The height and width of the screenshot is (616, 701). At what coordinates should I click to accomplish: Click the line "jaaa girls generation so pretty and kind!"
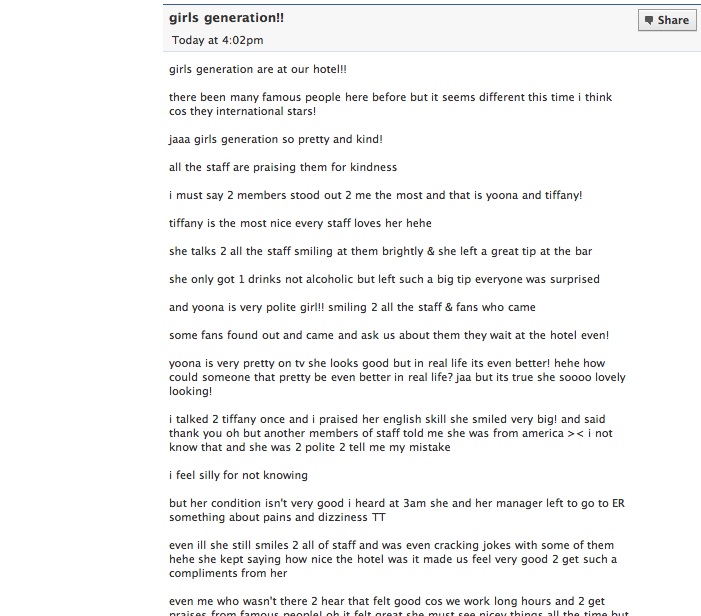point(276,139)
